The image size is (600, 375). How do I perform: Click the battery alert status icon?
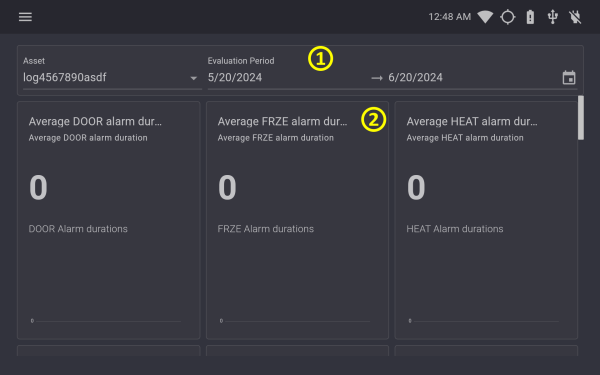click(530, 17)
